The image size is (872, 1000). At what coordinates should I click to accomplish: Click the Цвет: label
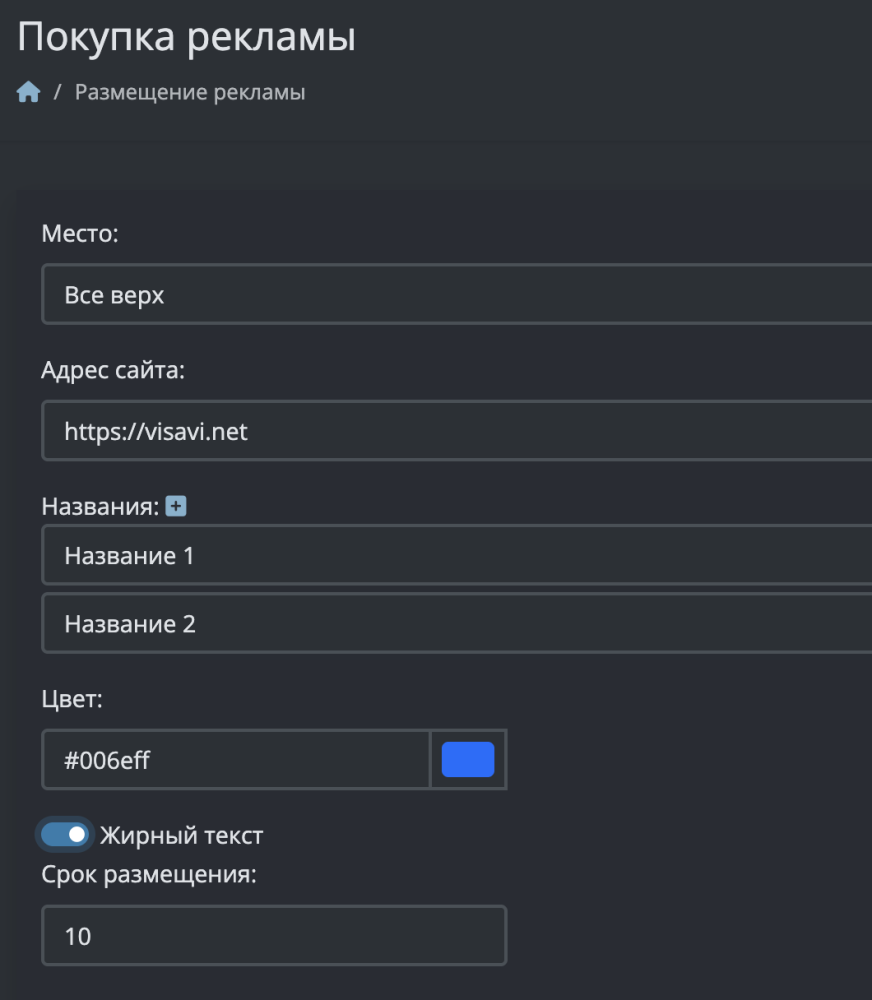point(72,698)
